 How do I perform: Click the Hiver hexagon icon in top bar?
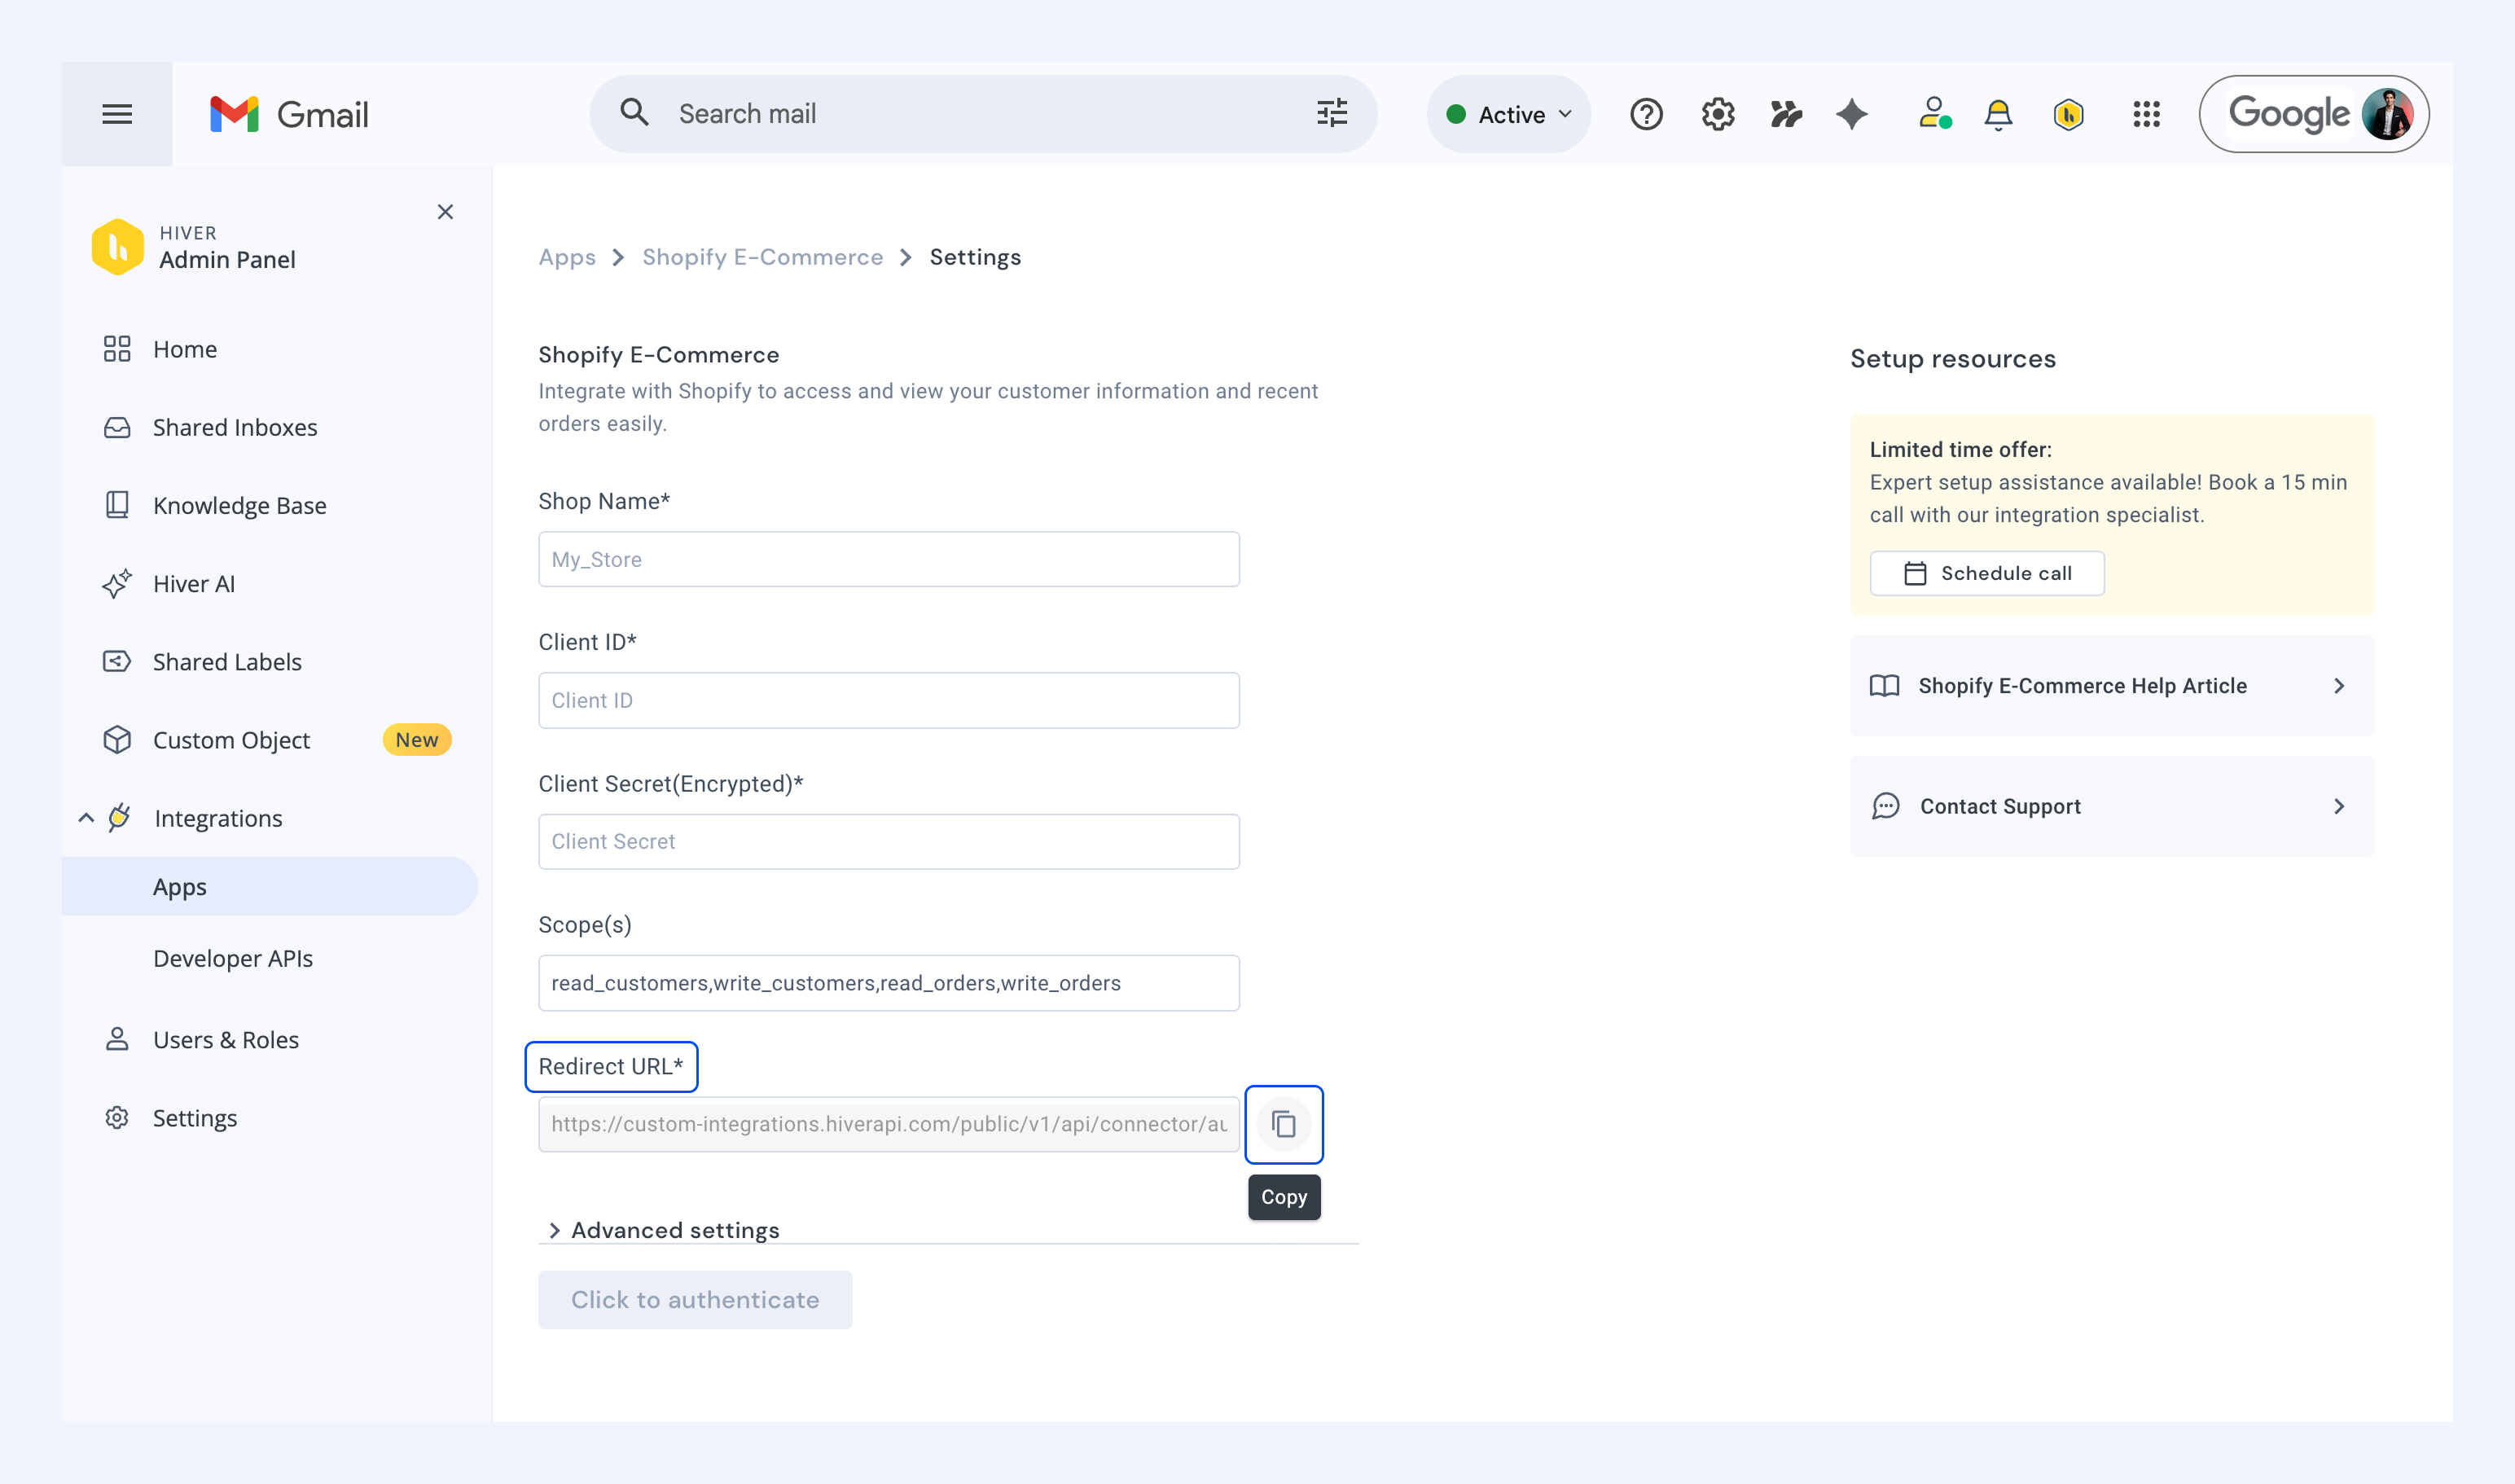(x=2068, y=114)
